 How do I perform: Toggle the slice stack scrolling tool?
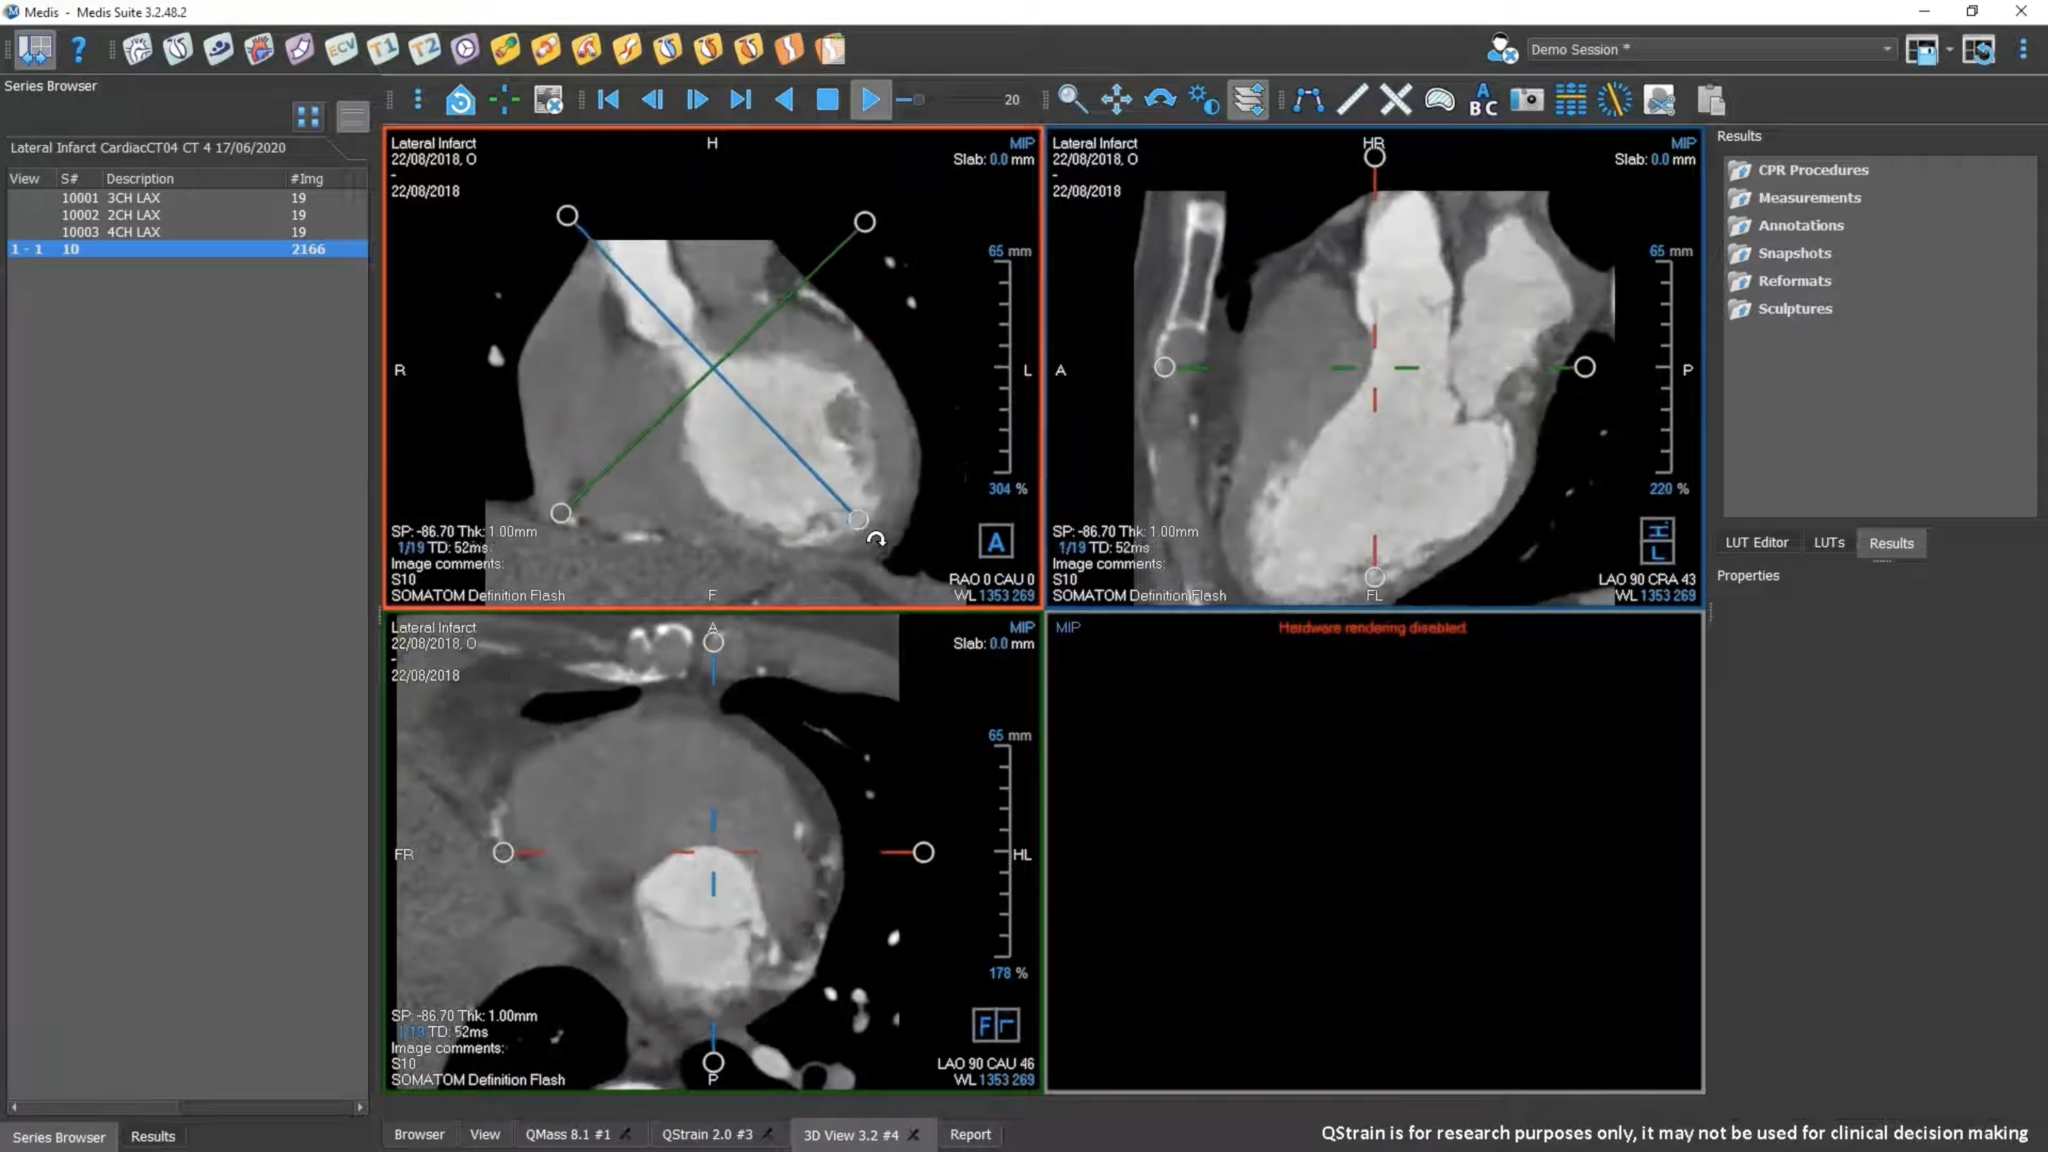point(1248,99)
